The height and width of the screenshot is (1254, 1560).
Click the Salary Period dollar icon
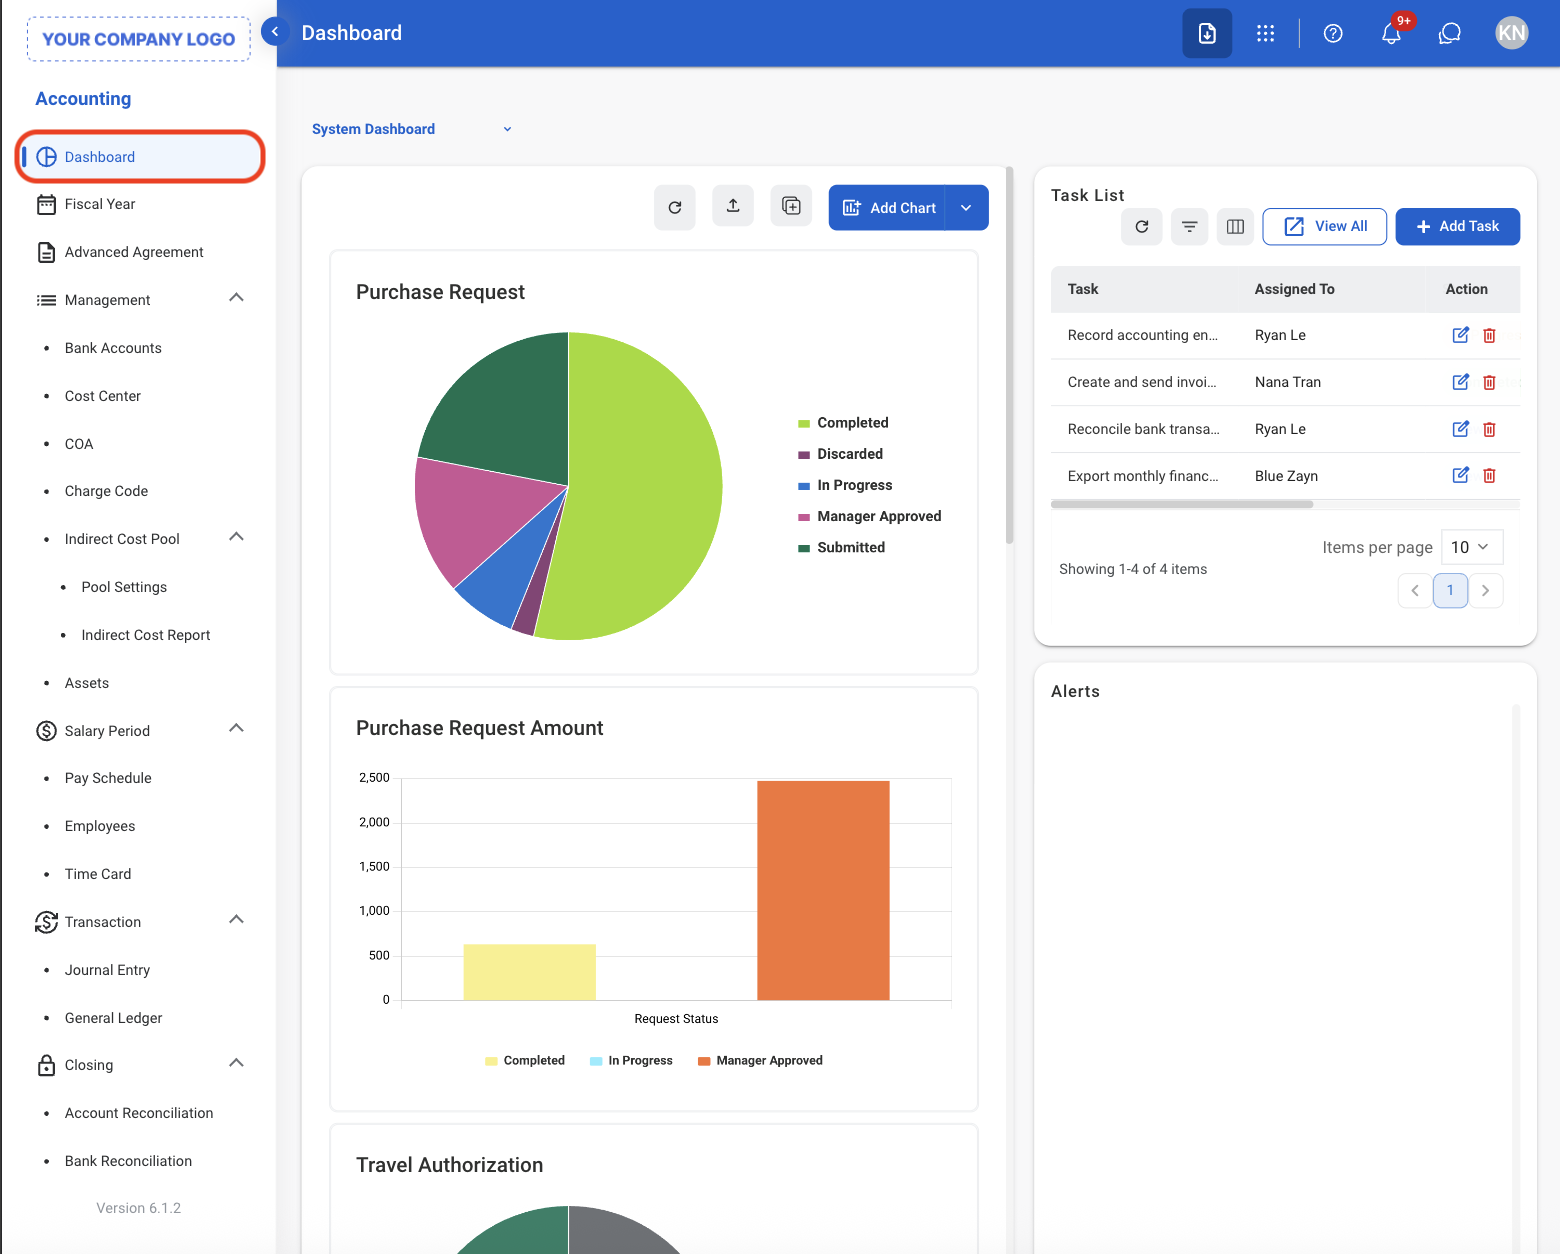point(46,731)
